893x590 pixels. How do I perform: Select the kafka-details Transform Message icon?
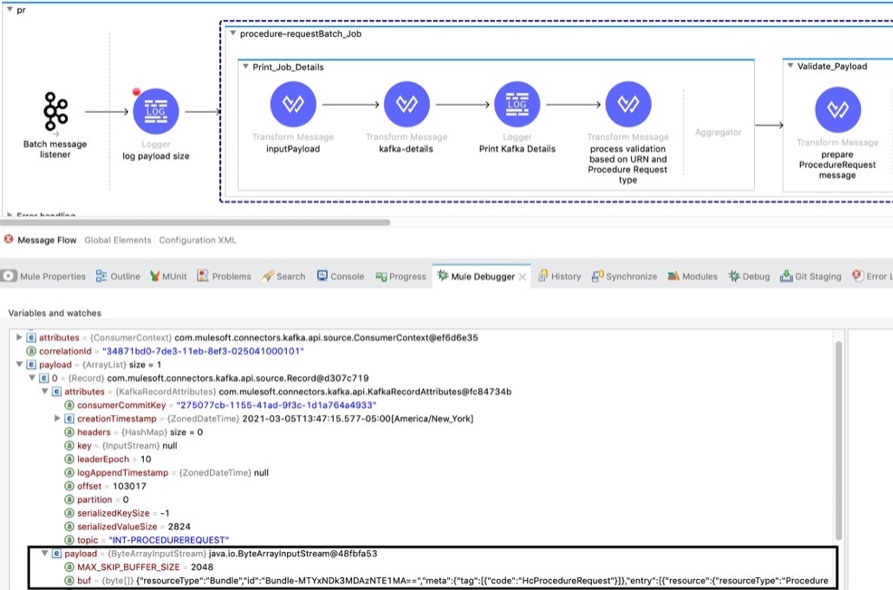[x=406, y=104]
